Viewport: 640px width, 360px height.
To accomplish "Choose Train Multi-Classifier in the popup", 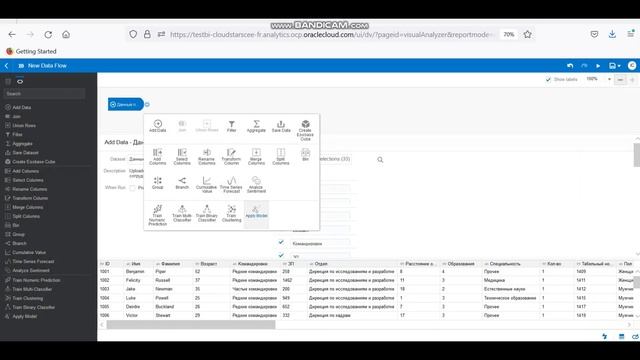I will pyautogui.click(x=182, y=213).
